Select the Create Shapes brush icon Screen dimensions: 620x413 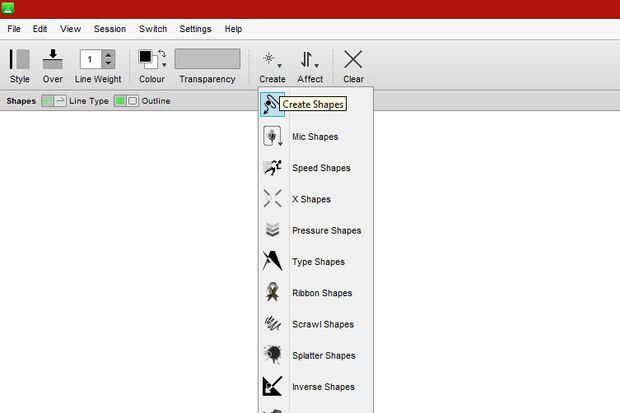272,105
